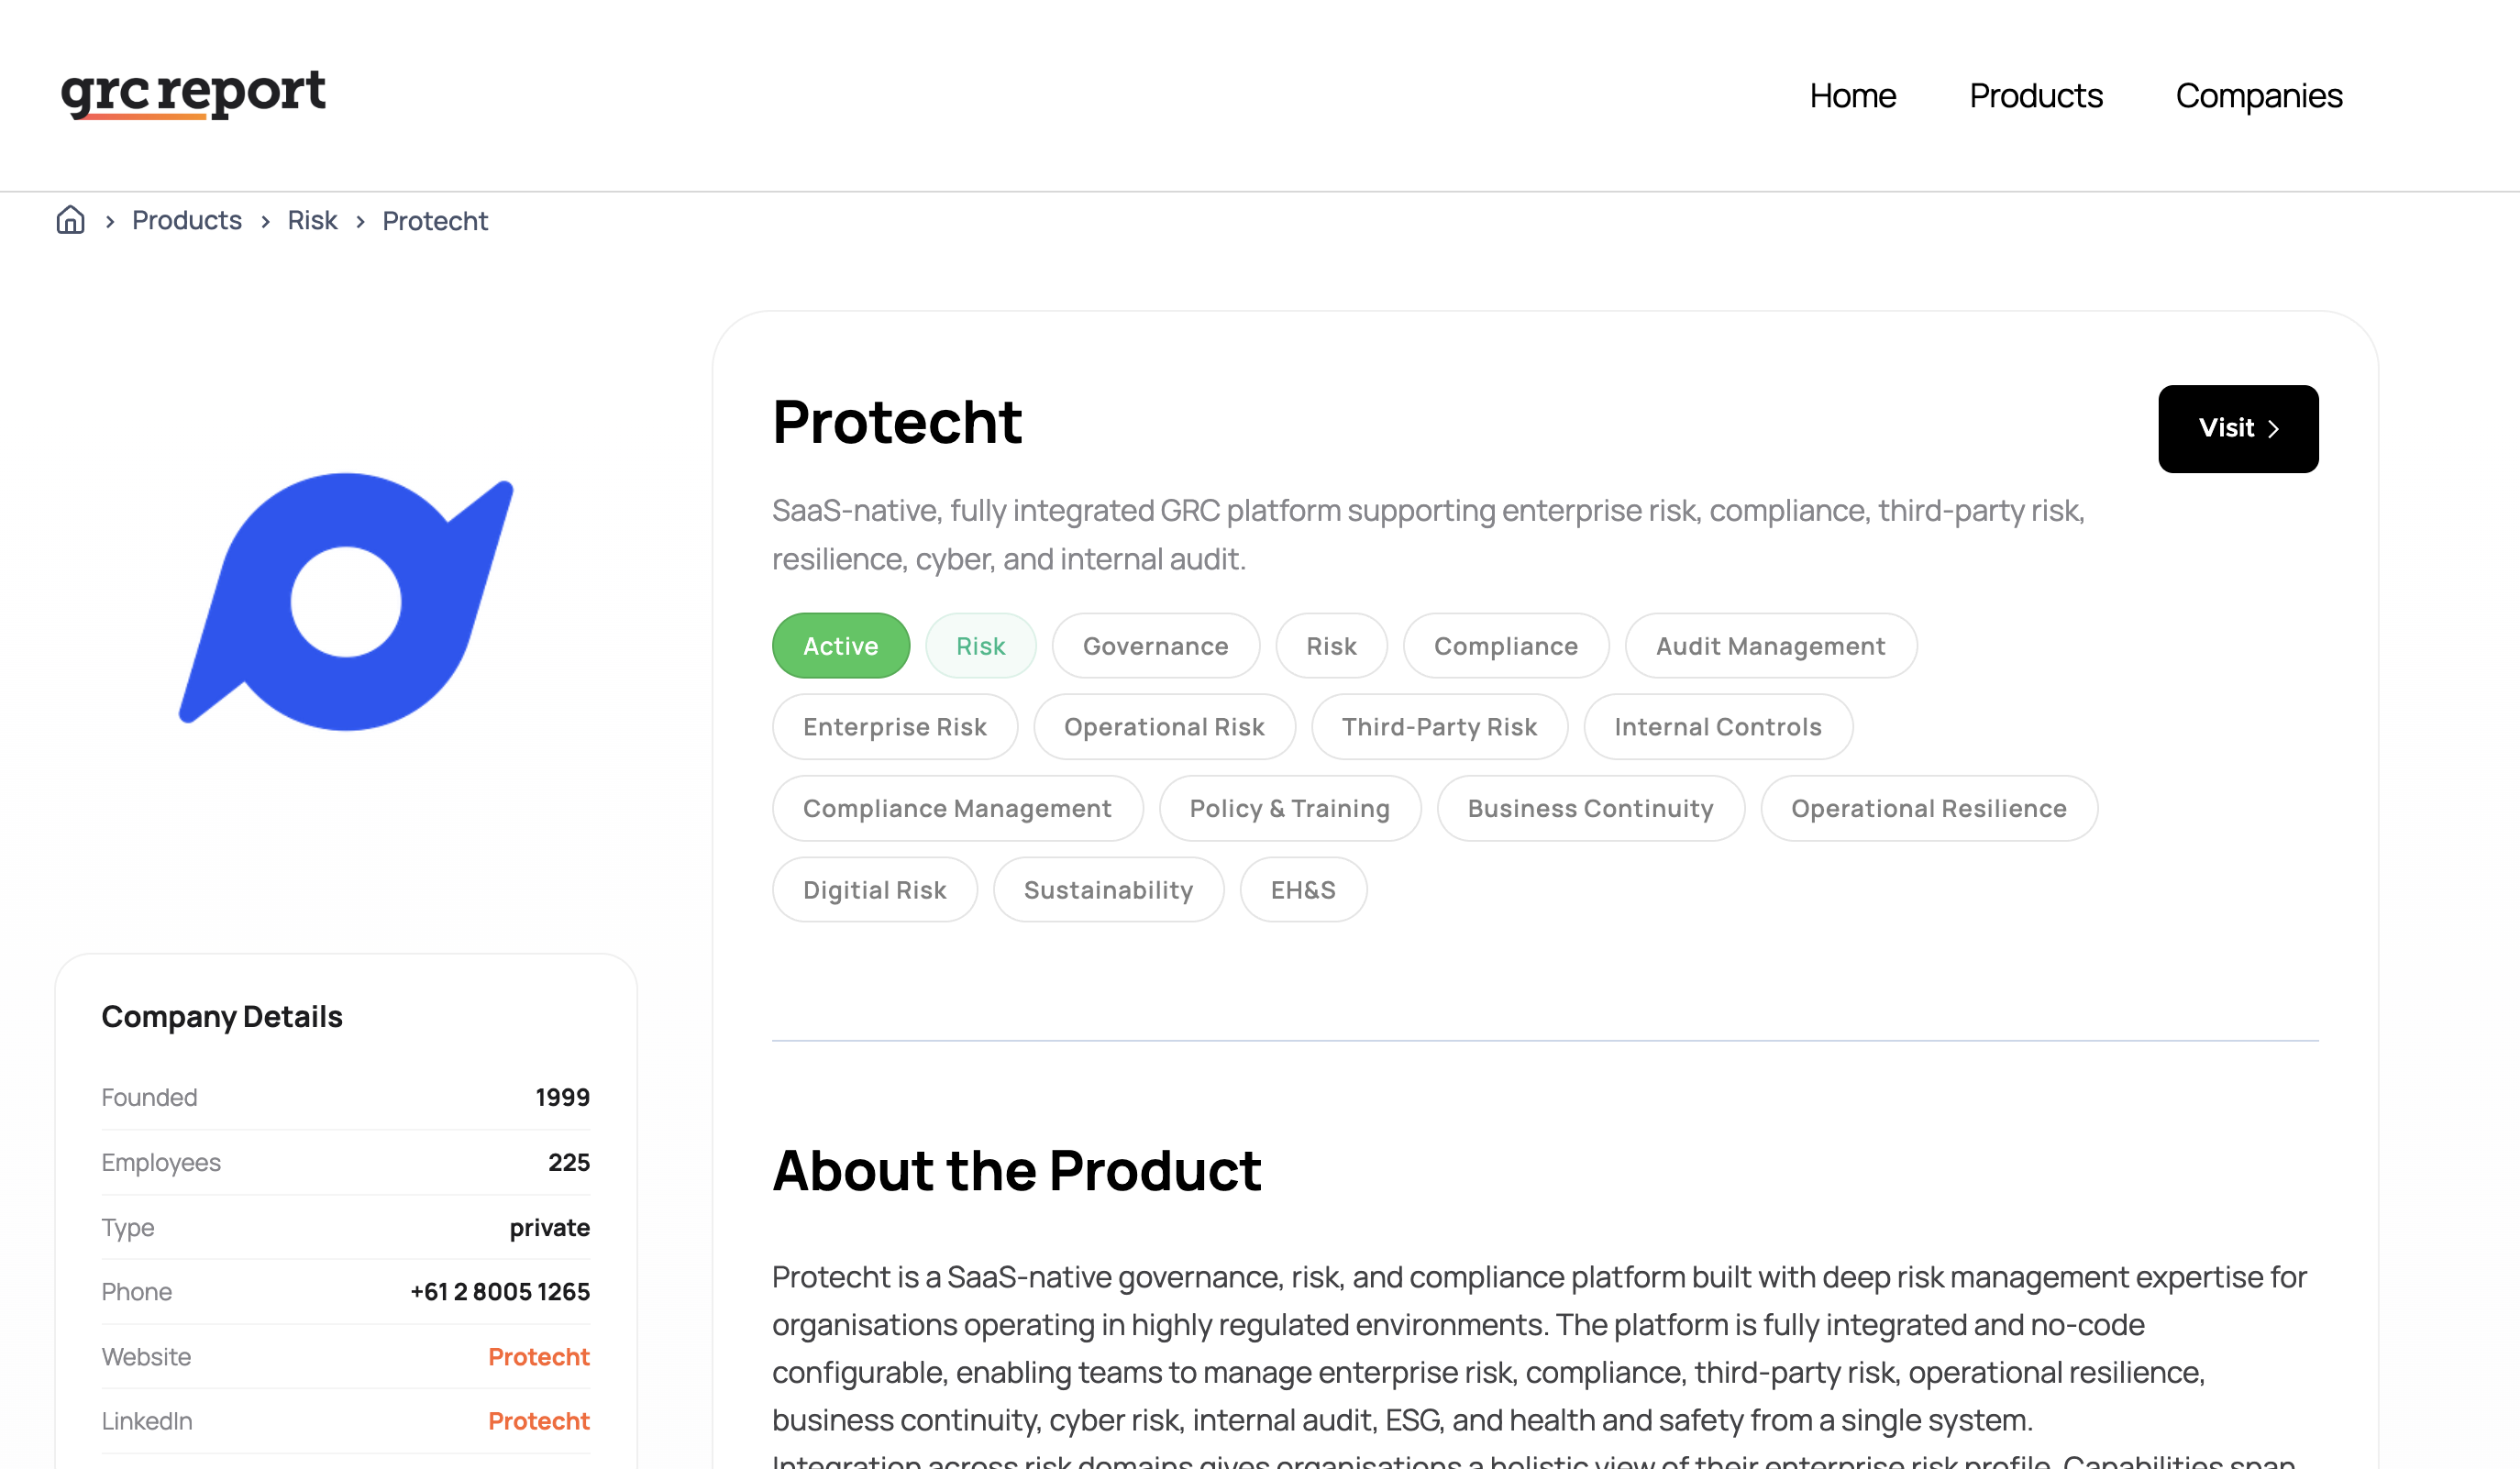Select the green-tinted Risk category tag

pos(980,646)
